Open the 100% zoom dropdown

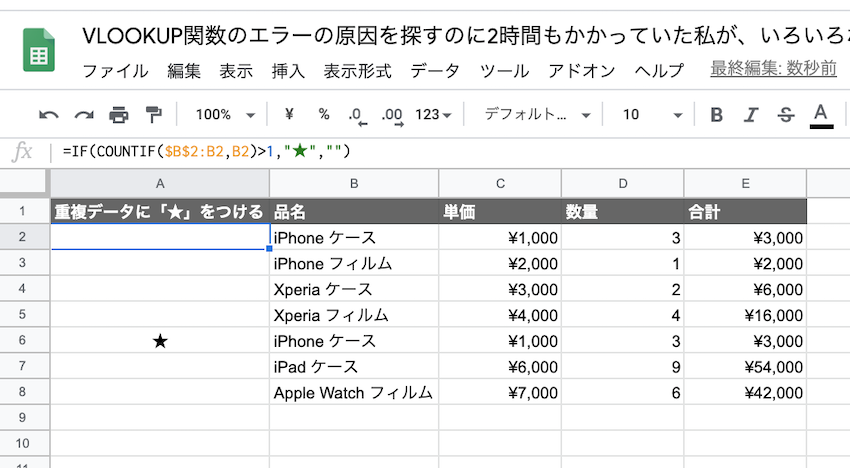pos(225,114)
